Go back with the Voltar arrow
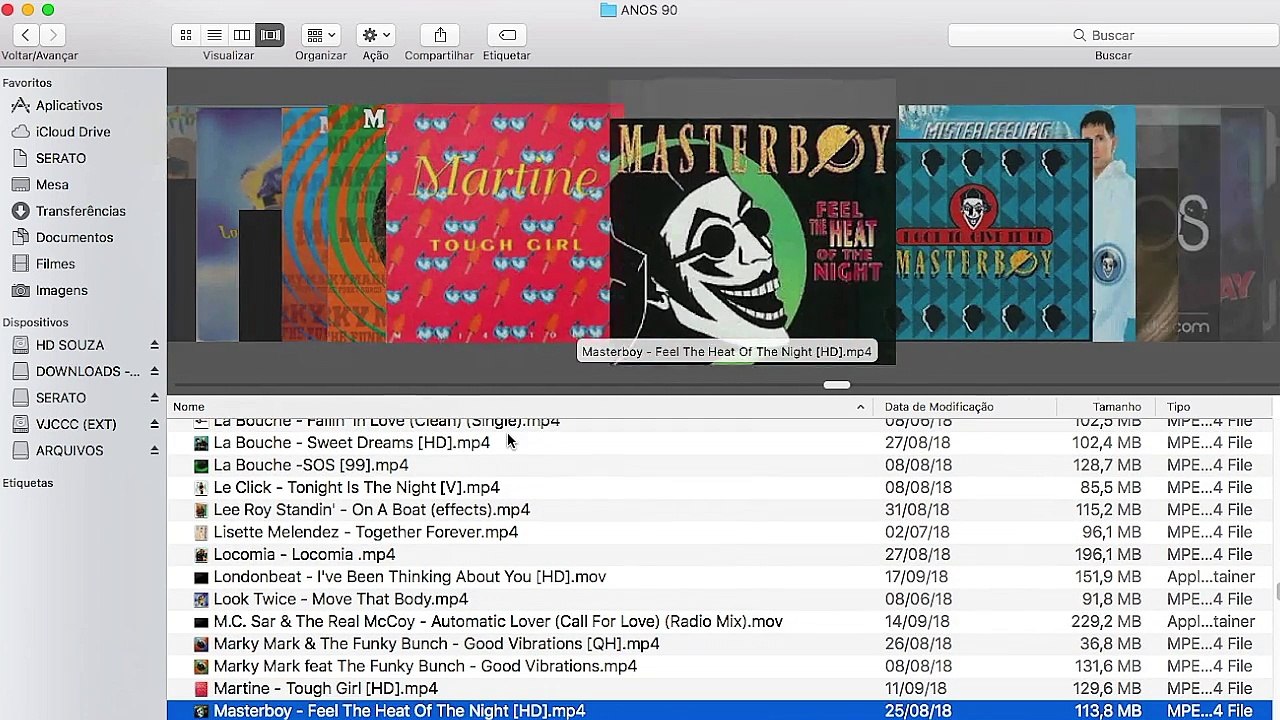The image size is (1280, 720). pyautogui.click(x=26, y=35)
